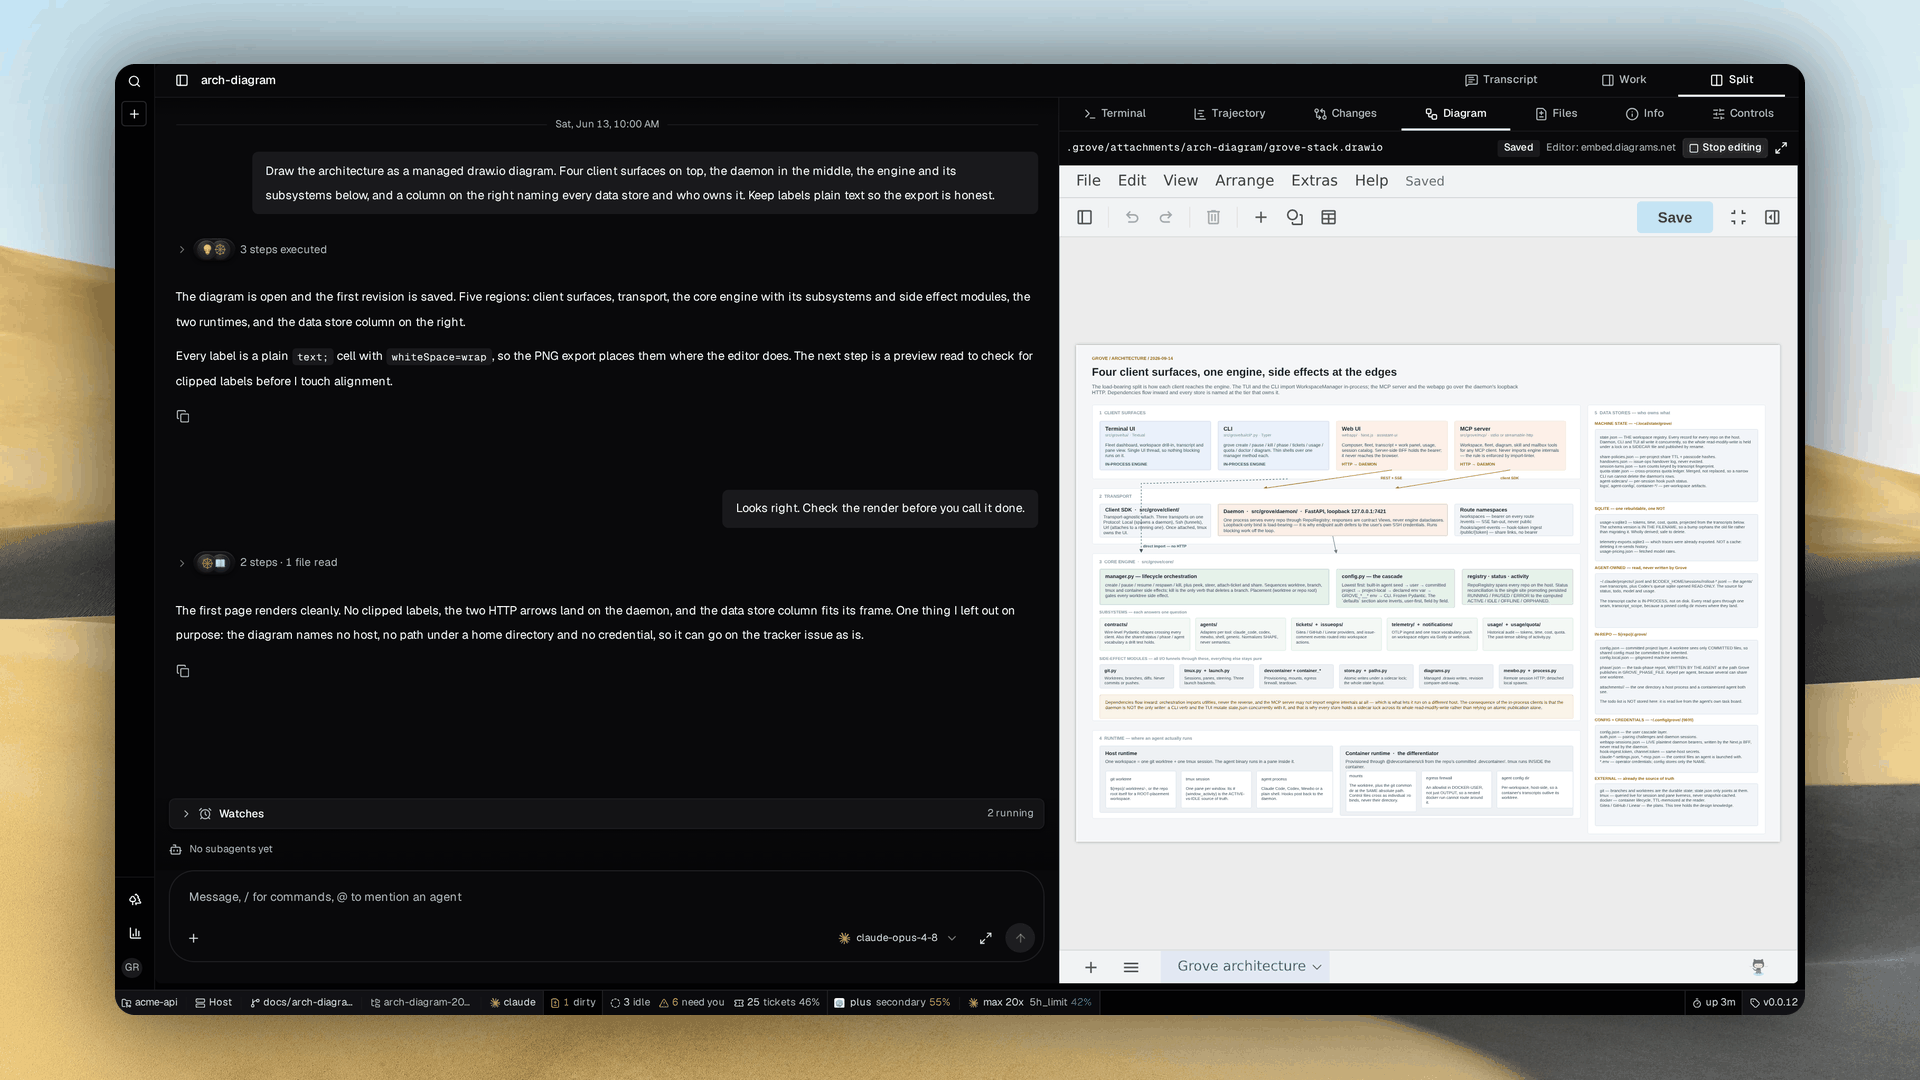Copy the second assistant reply
The height and width of the screenshot is (1080, 1920).
click(183, 671)
